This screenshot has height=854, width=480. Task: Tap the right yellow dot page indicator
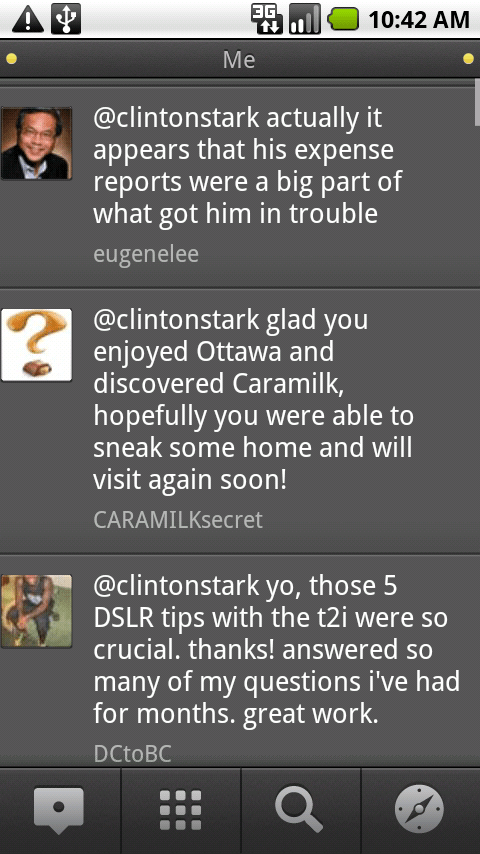pos(468,59)
